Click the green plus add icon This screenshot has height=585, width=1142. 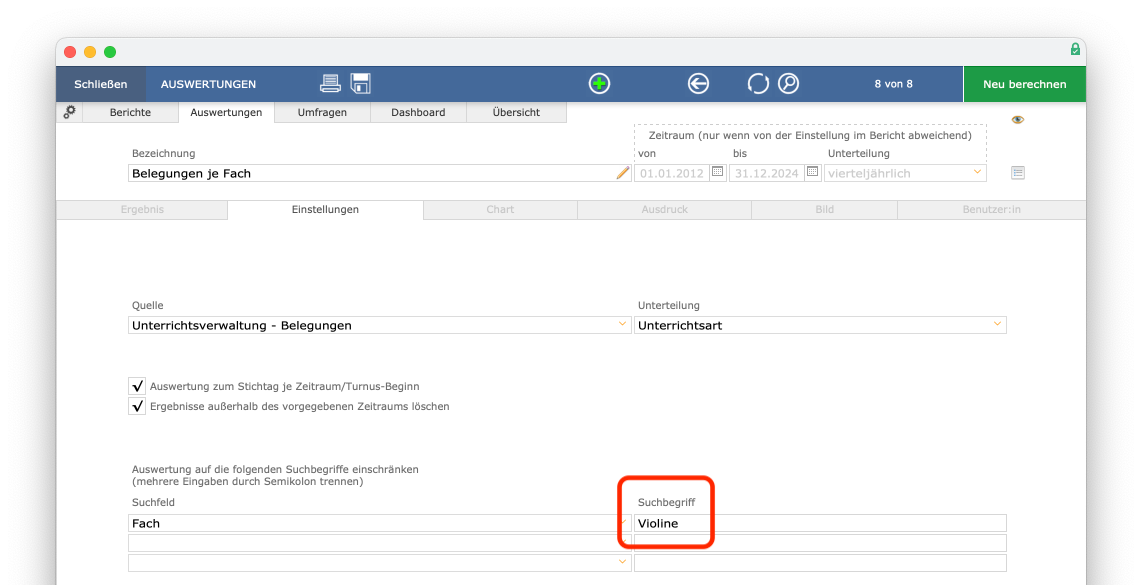pos(599,84)
